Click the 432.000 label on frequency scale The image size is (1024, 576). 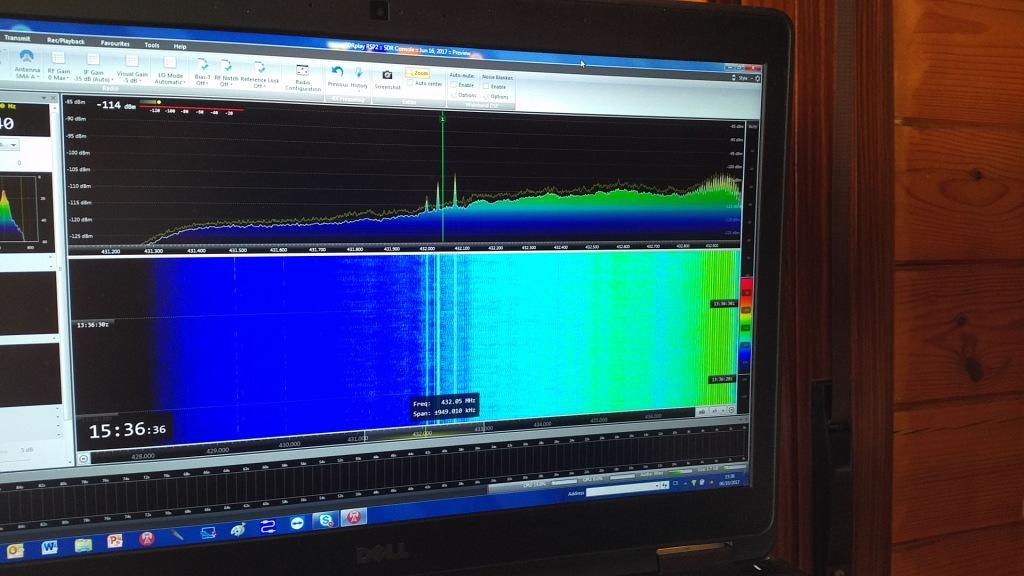(x=427, y=249)
